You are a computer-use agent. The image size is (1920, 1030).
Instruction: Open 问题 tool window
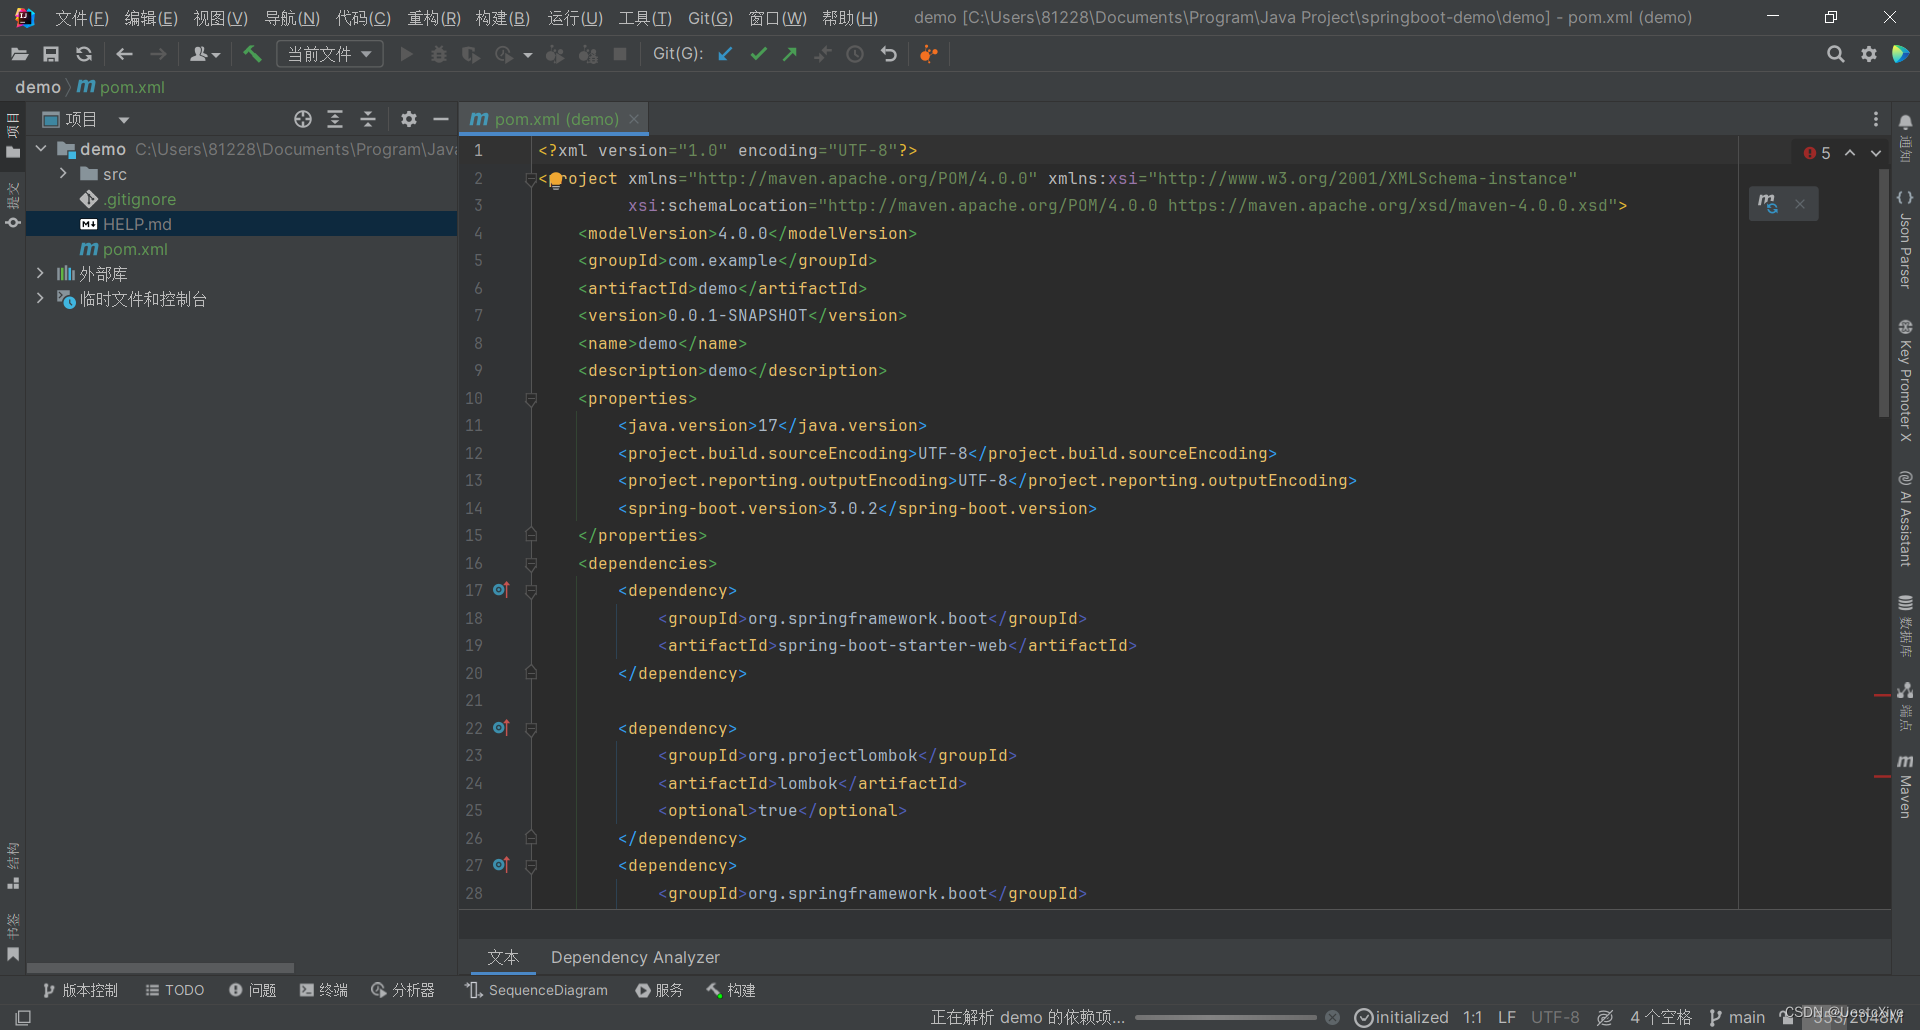pyautogui.click(x=252, y=990)
